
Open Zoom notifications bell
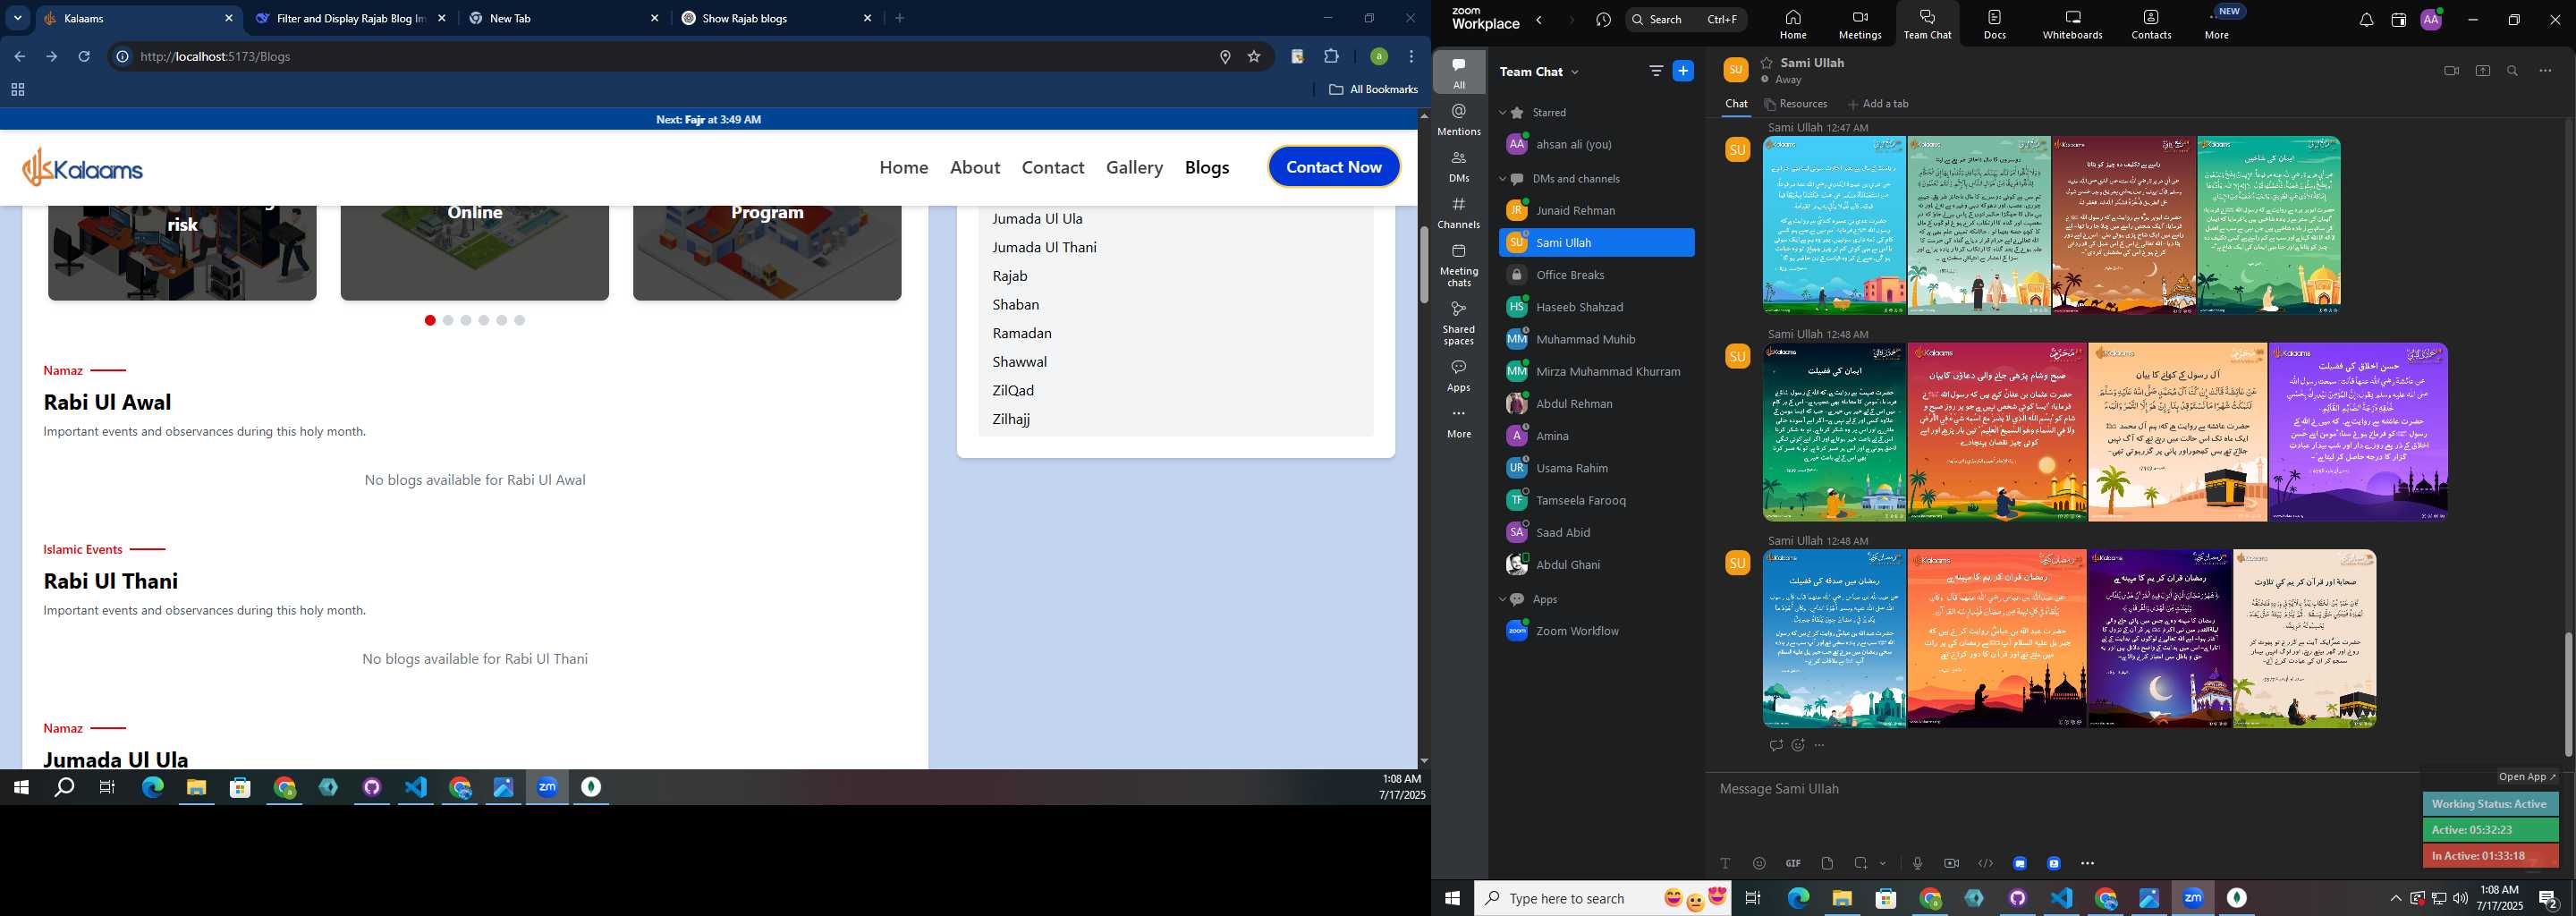click(2366, 20)
